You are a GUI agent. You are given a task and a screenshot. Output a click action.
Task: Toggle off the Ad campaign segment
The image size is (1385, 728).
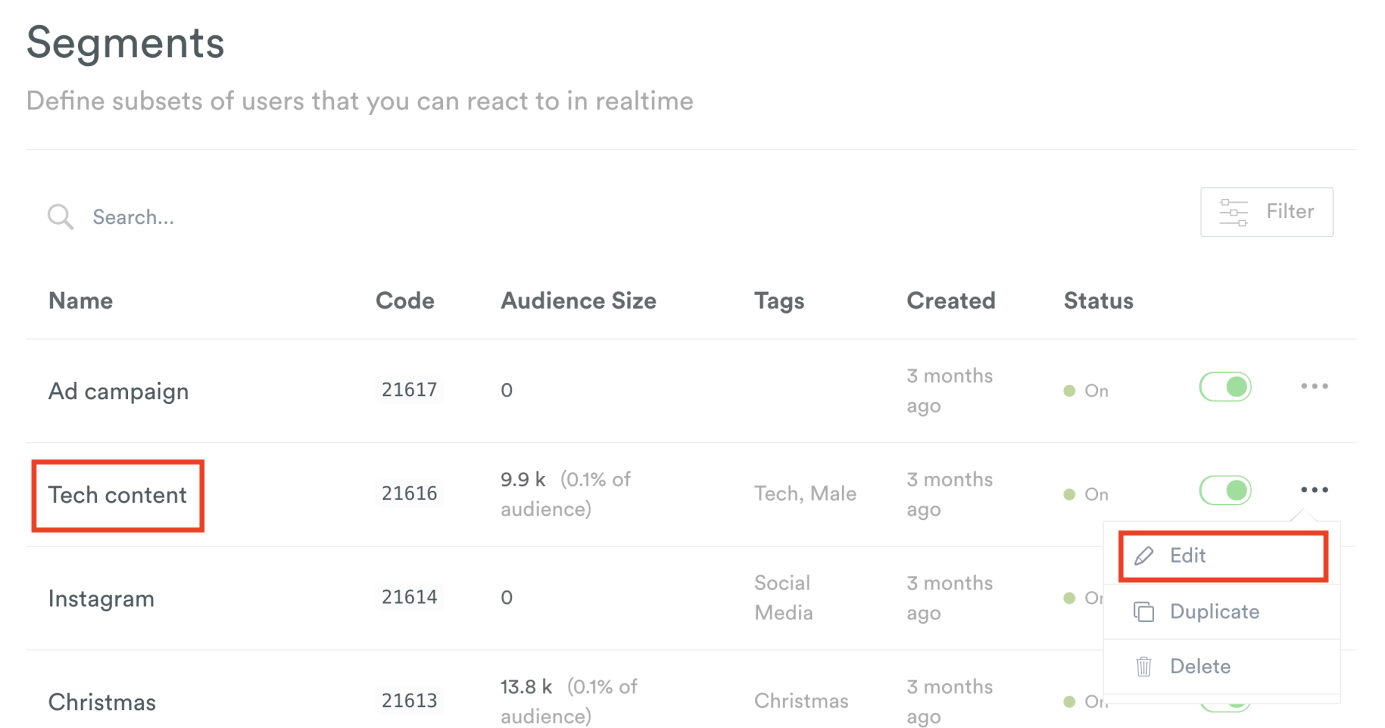[1226, 387]
